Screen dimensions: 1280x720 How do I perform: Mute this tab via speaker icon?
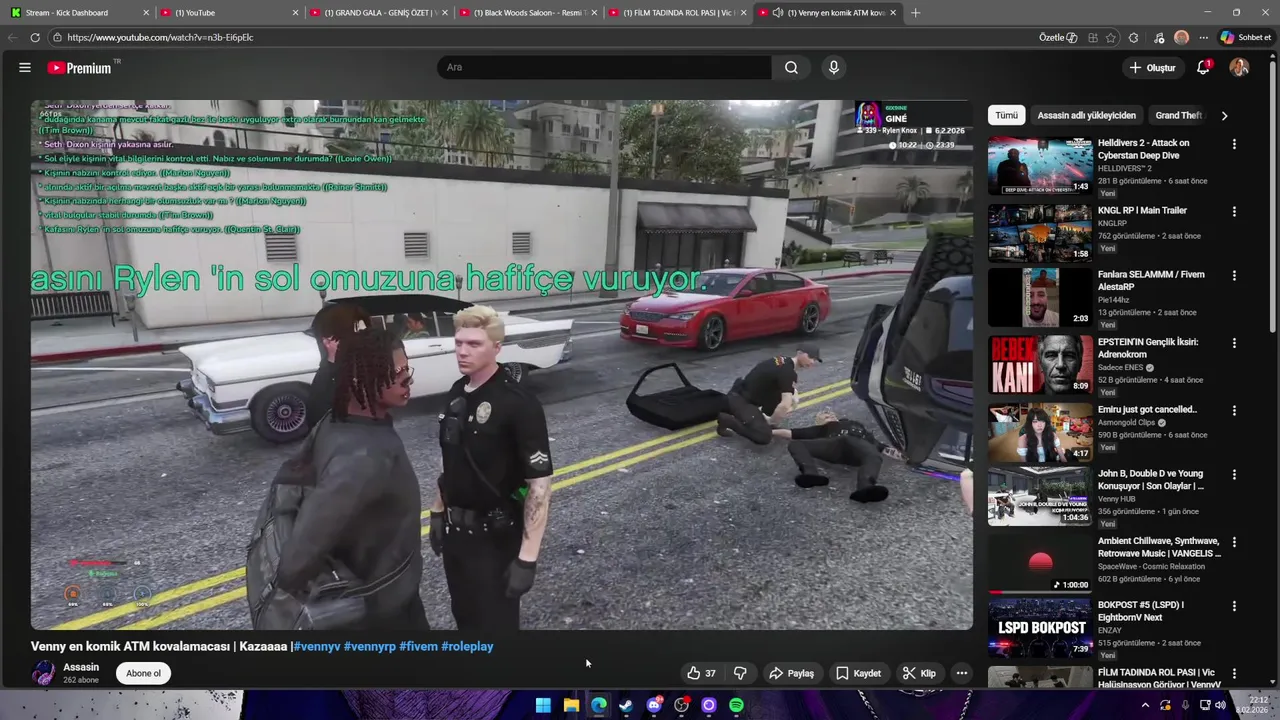coord(777,13)
